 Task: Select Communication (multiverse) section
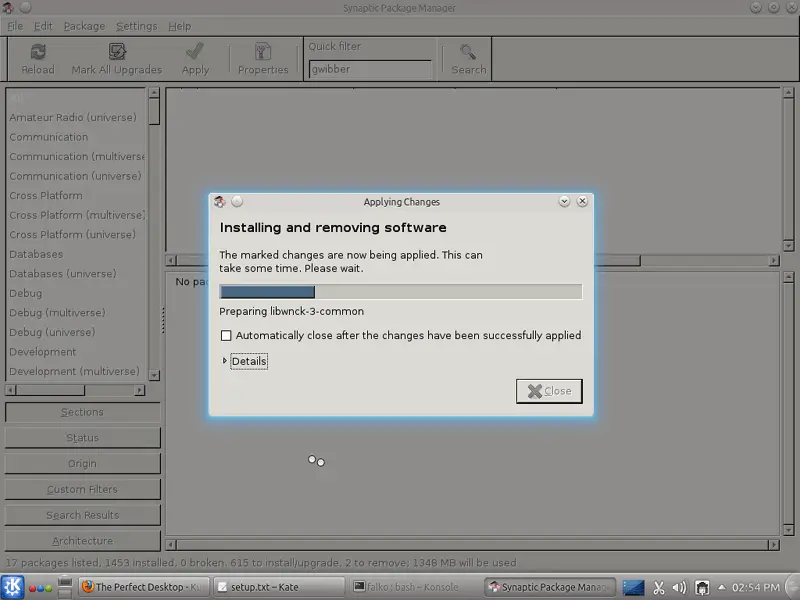tap(77, 157)
